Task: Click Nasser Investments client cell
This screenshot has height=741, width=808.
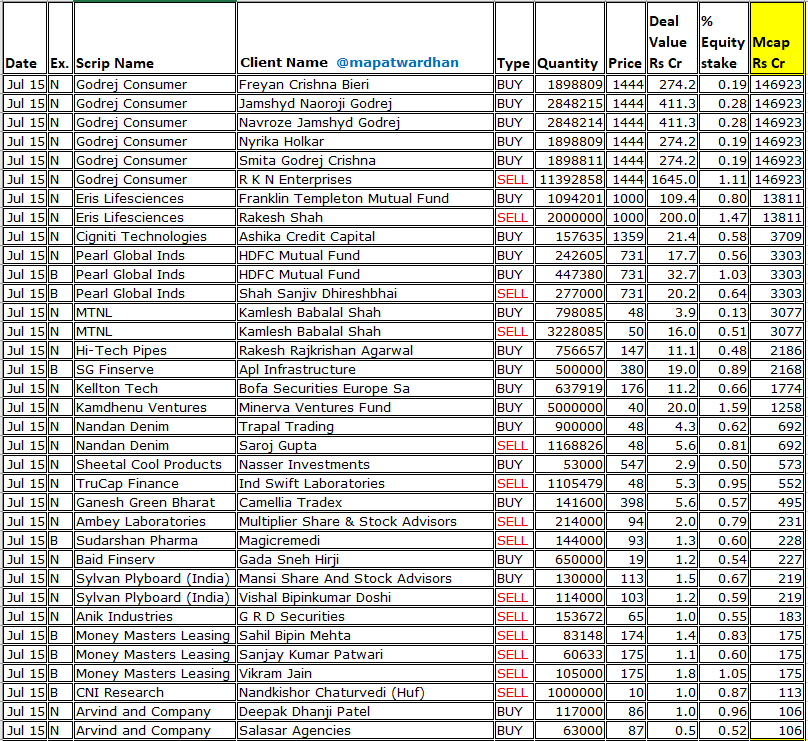Action: click(365, 465)
